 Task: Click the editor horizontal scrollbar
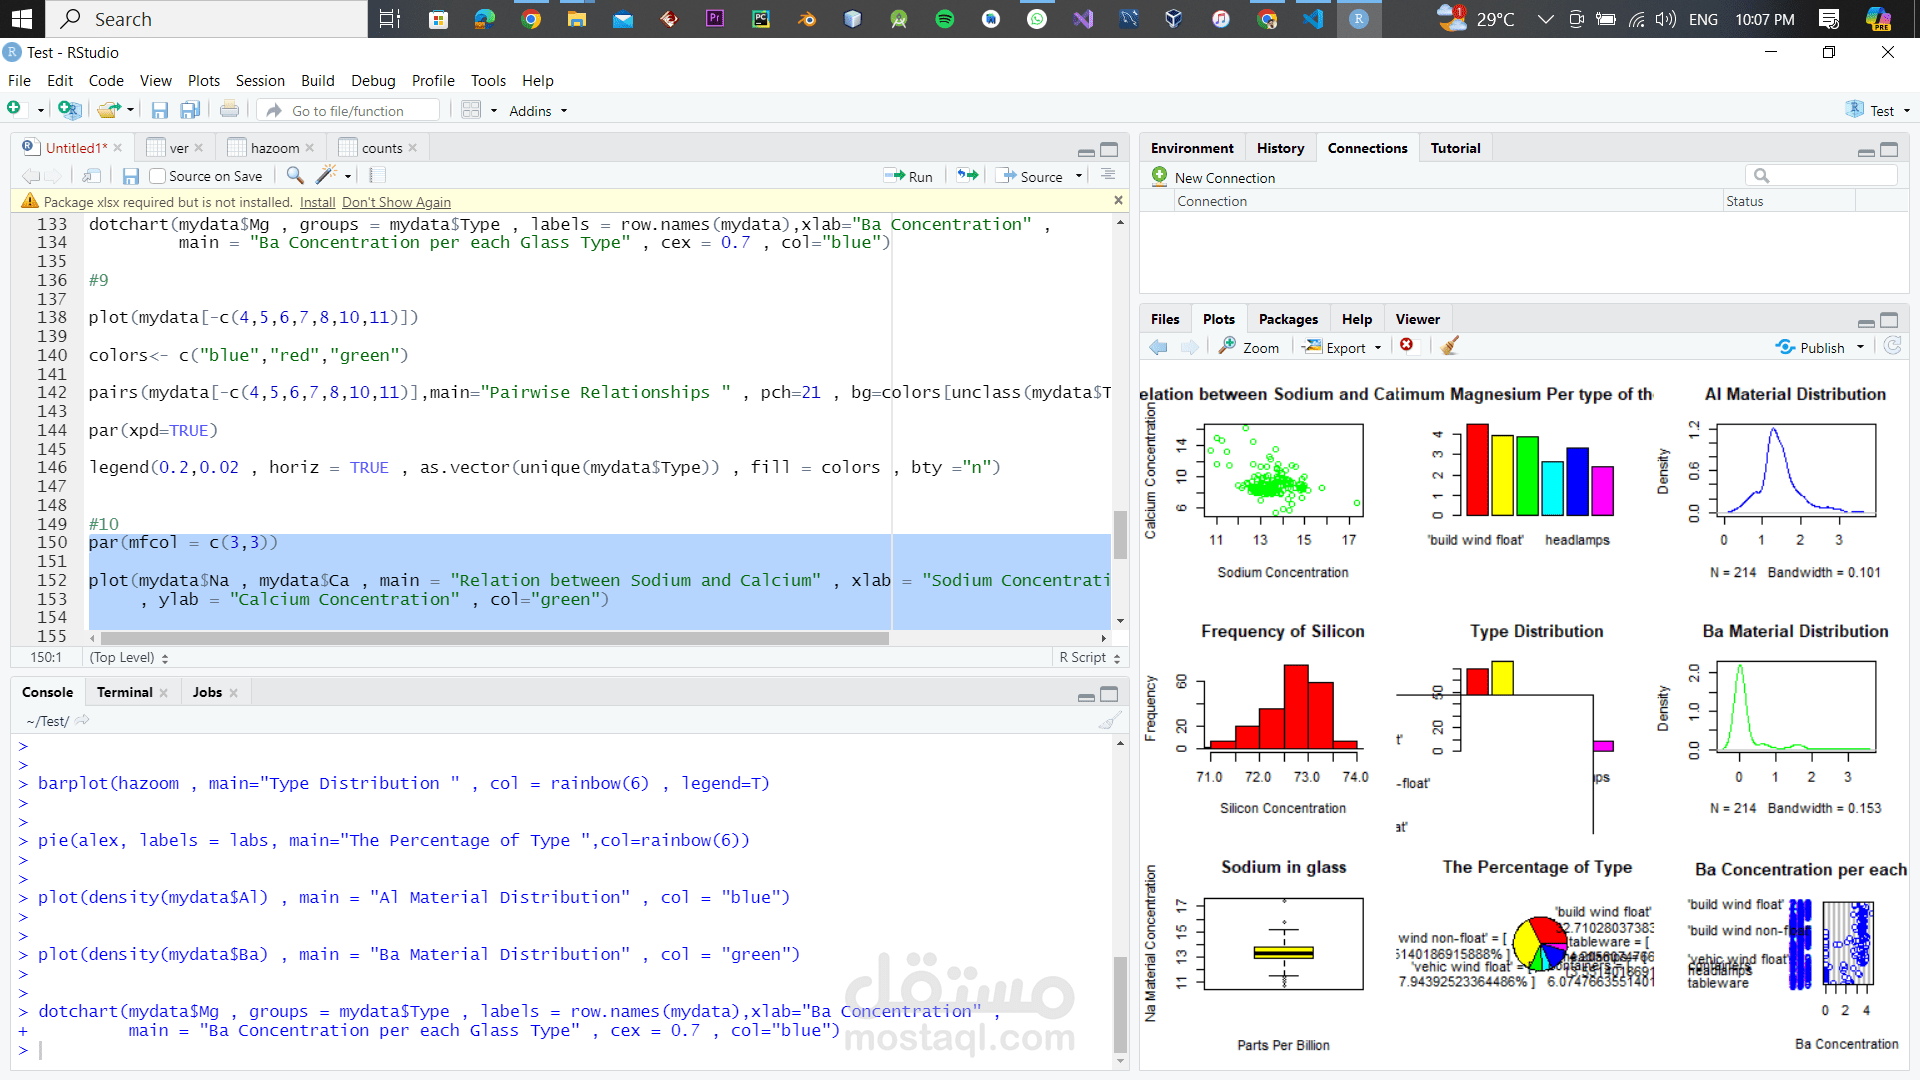[494, 638]
